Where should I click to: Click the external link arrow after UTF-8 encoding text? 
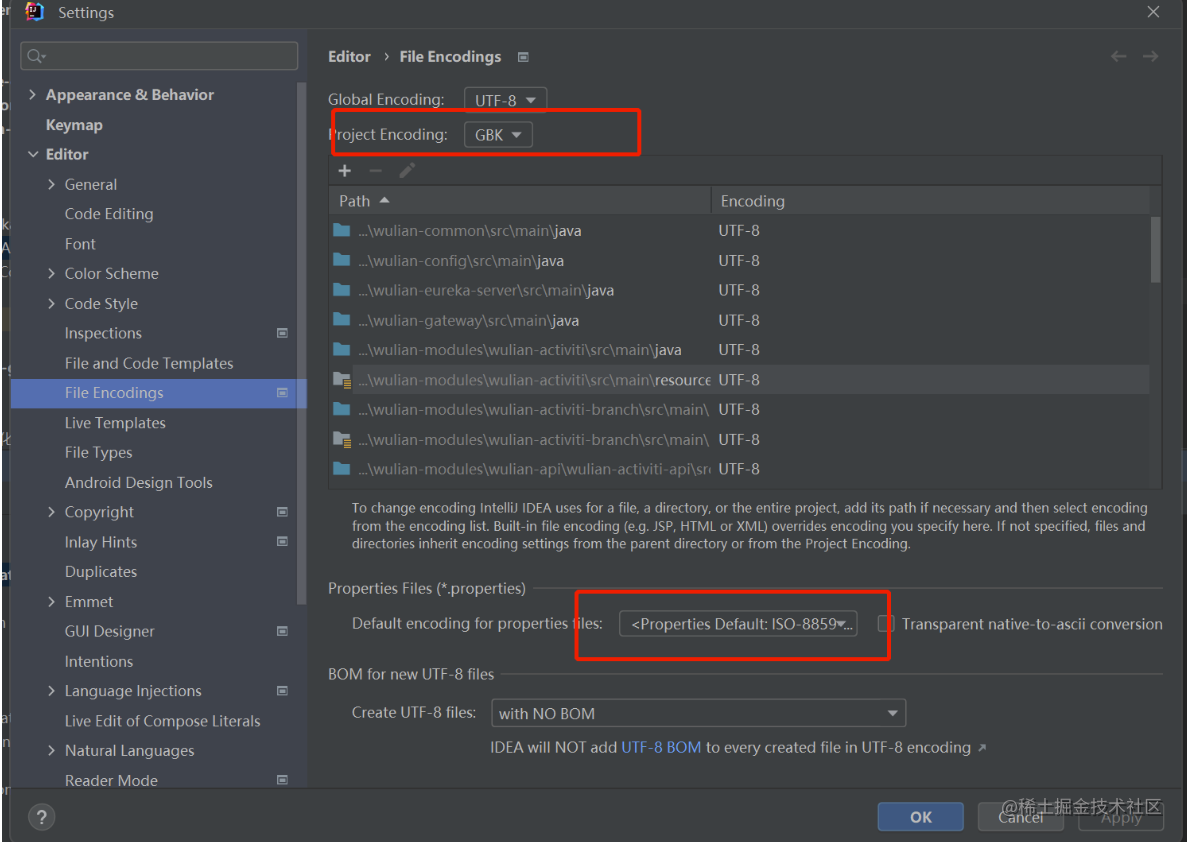coord(982,748)
